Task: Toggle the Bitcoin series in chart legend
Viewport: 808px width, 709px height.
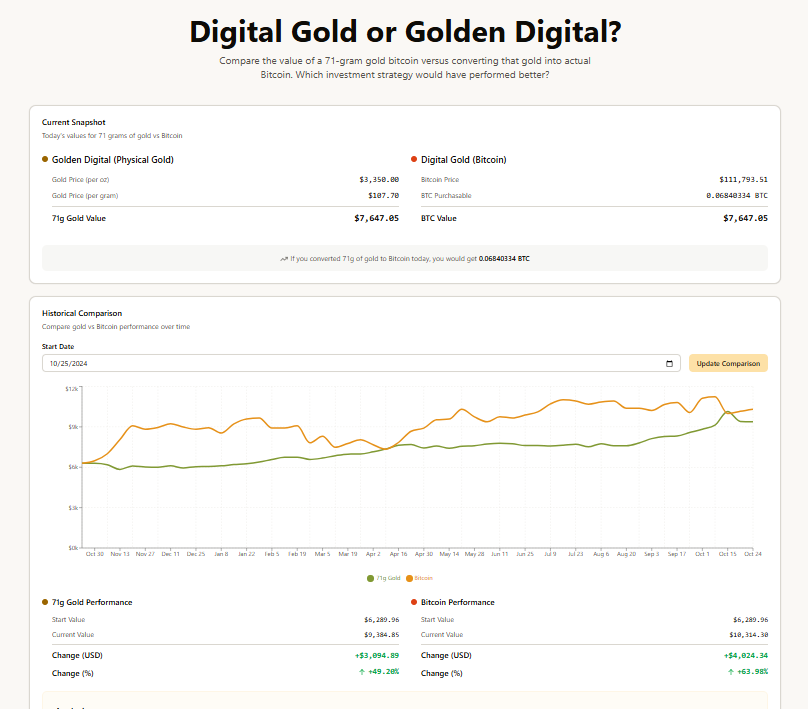Action: tap(420, 578)
